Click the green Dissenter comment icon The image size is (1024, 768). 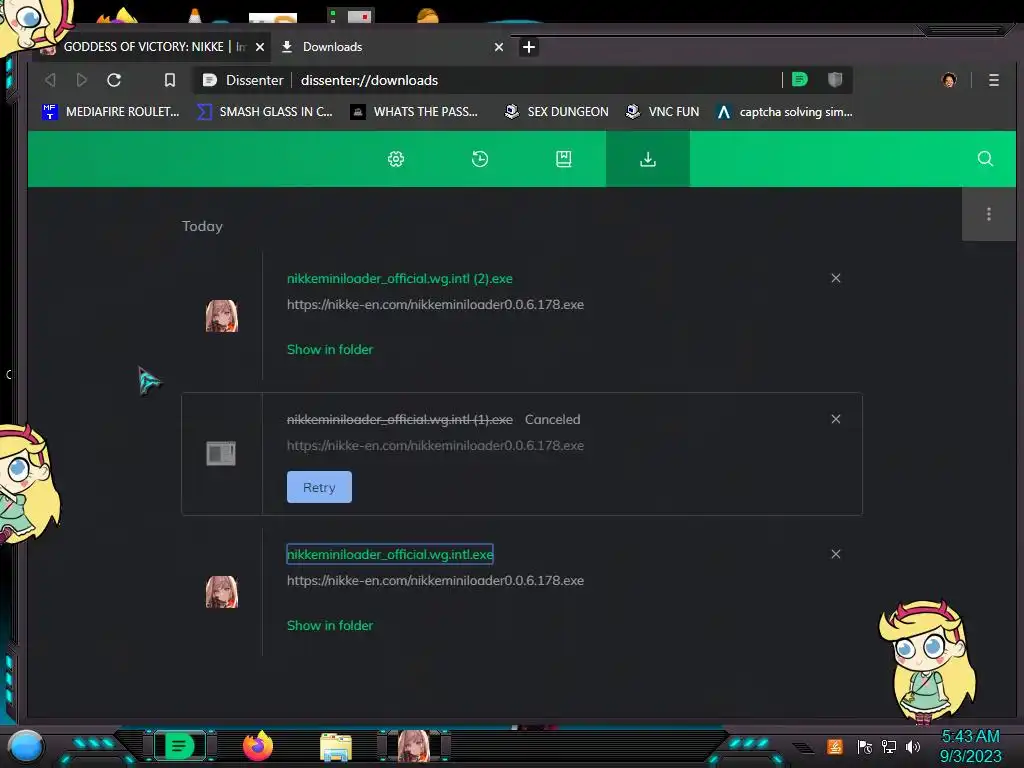800,80
